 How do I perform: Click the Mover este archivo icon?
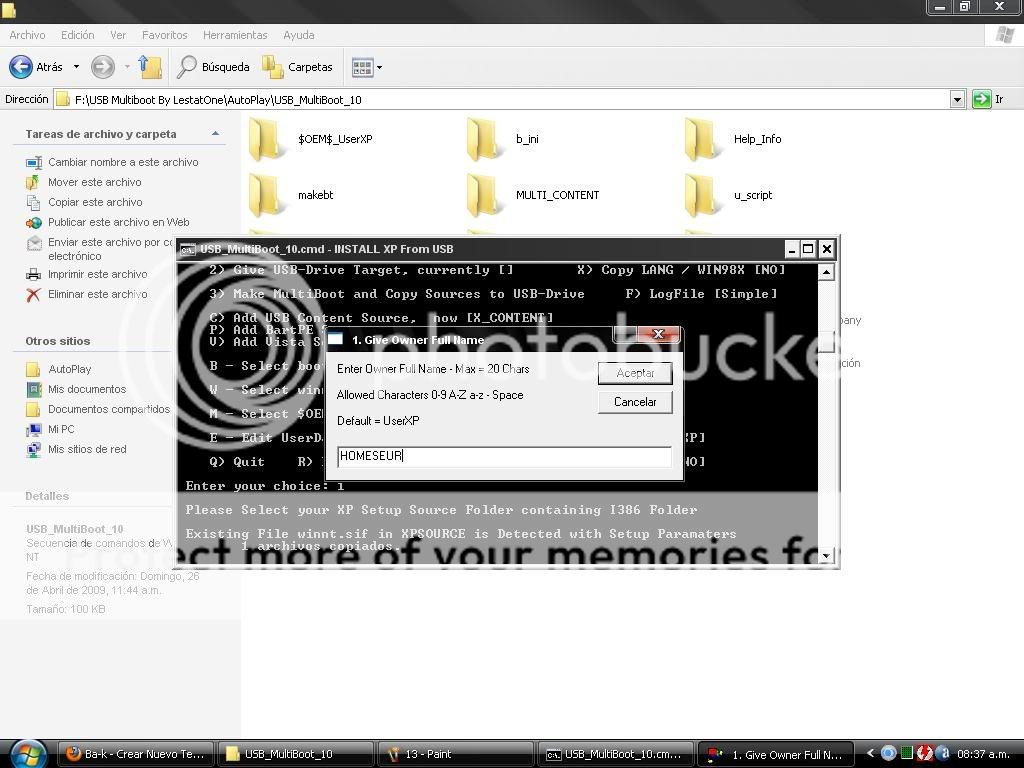(x=33, y=182)
